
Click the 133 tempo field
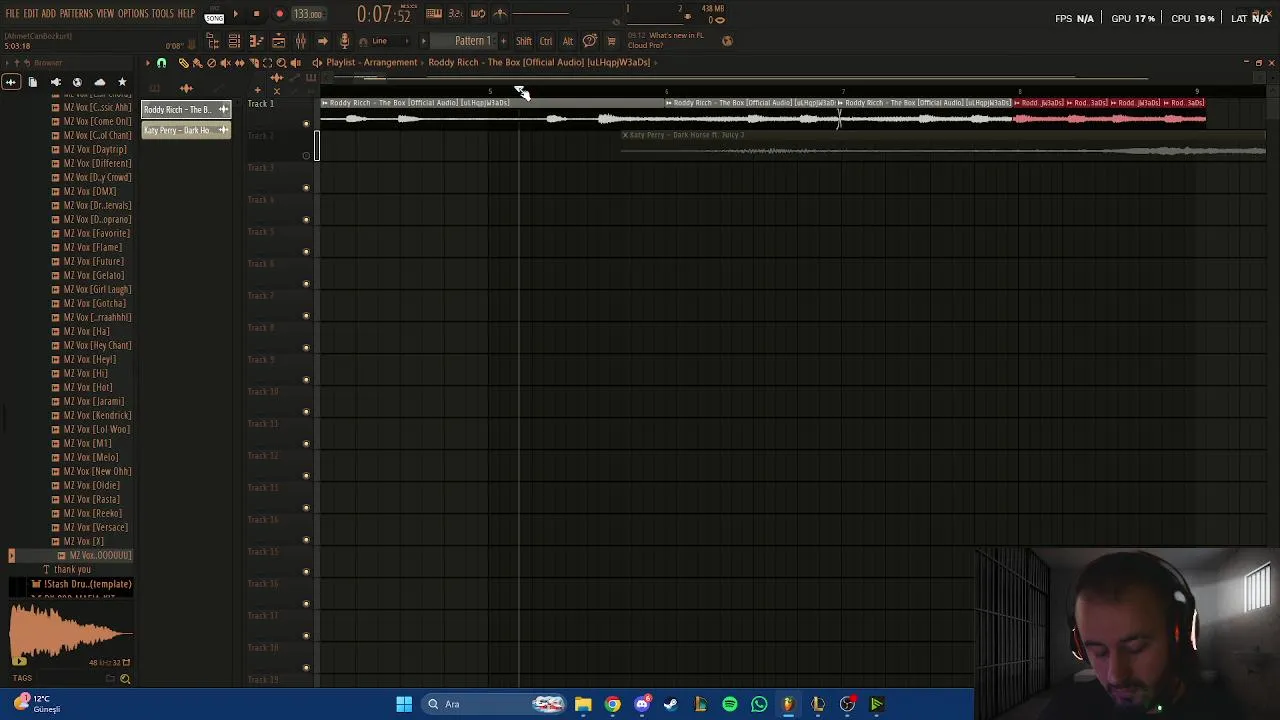click(308, 14)
